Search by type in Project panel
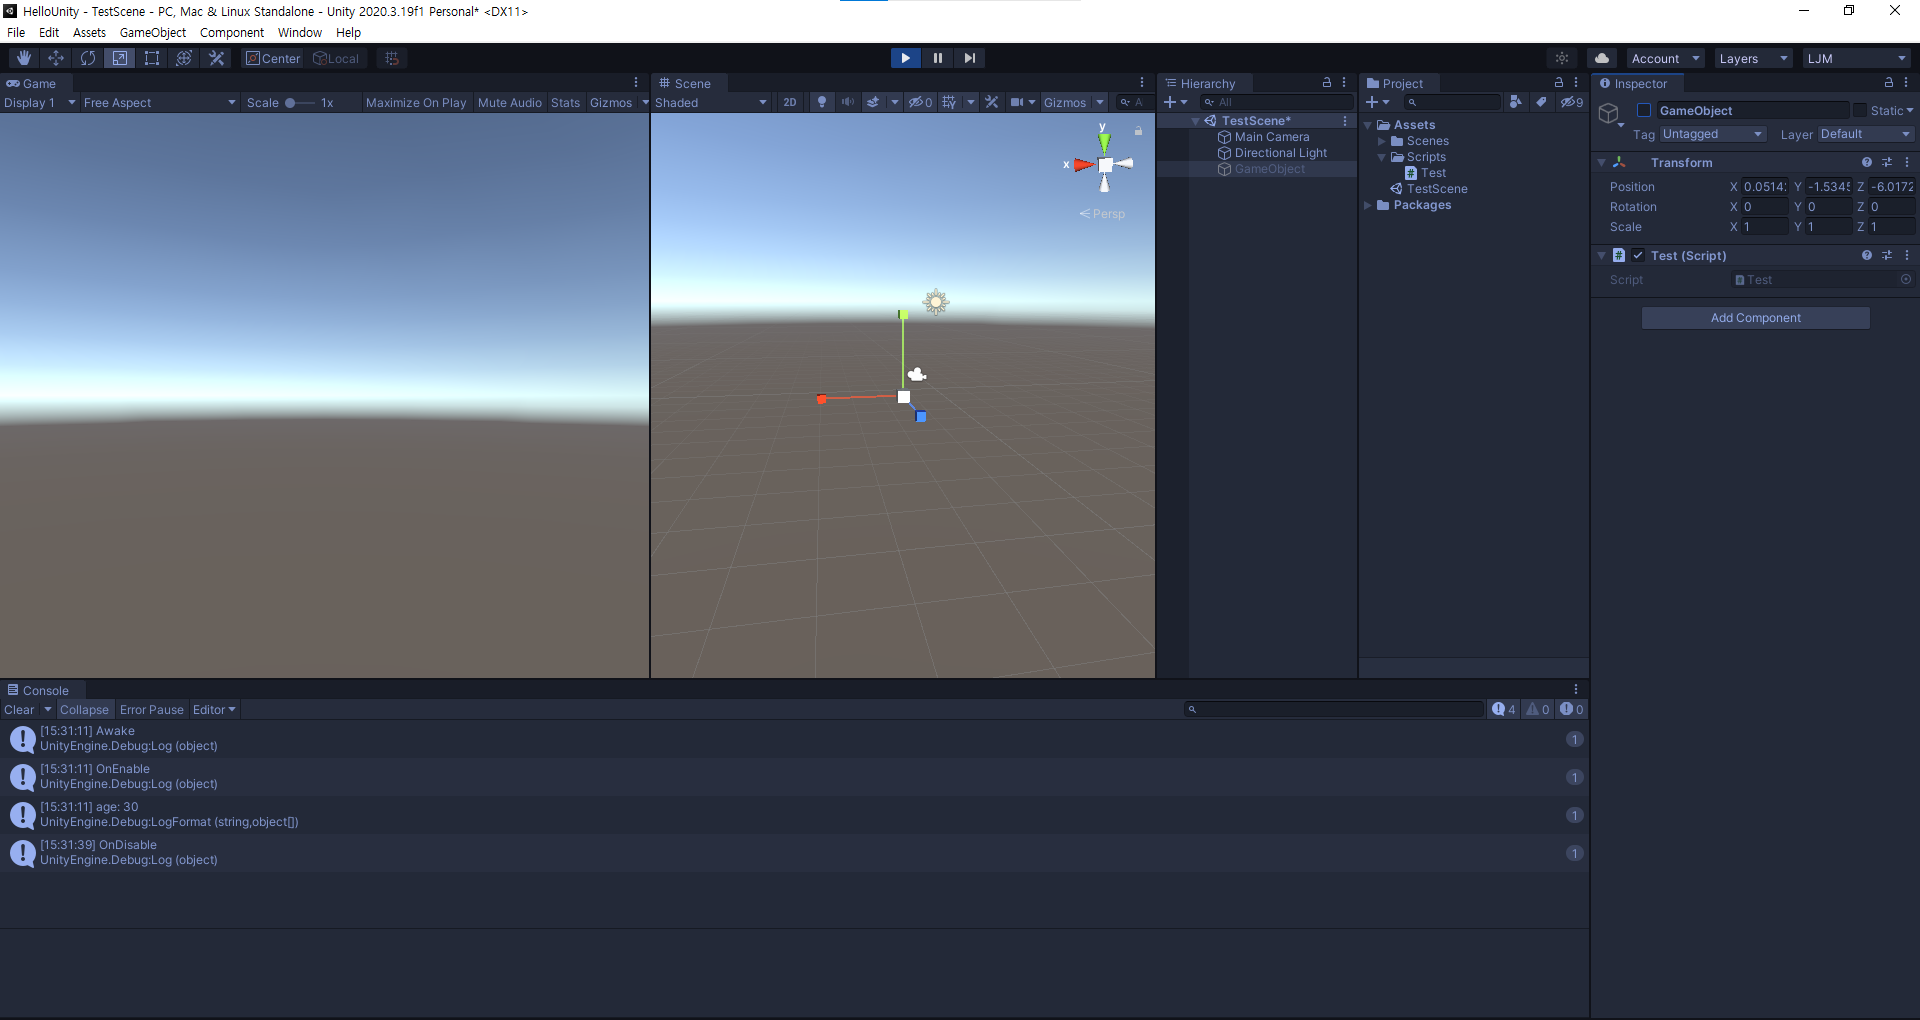 click(x=1516, y=102)
